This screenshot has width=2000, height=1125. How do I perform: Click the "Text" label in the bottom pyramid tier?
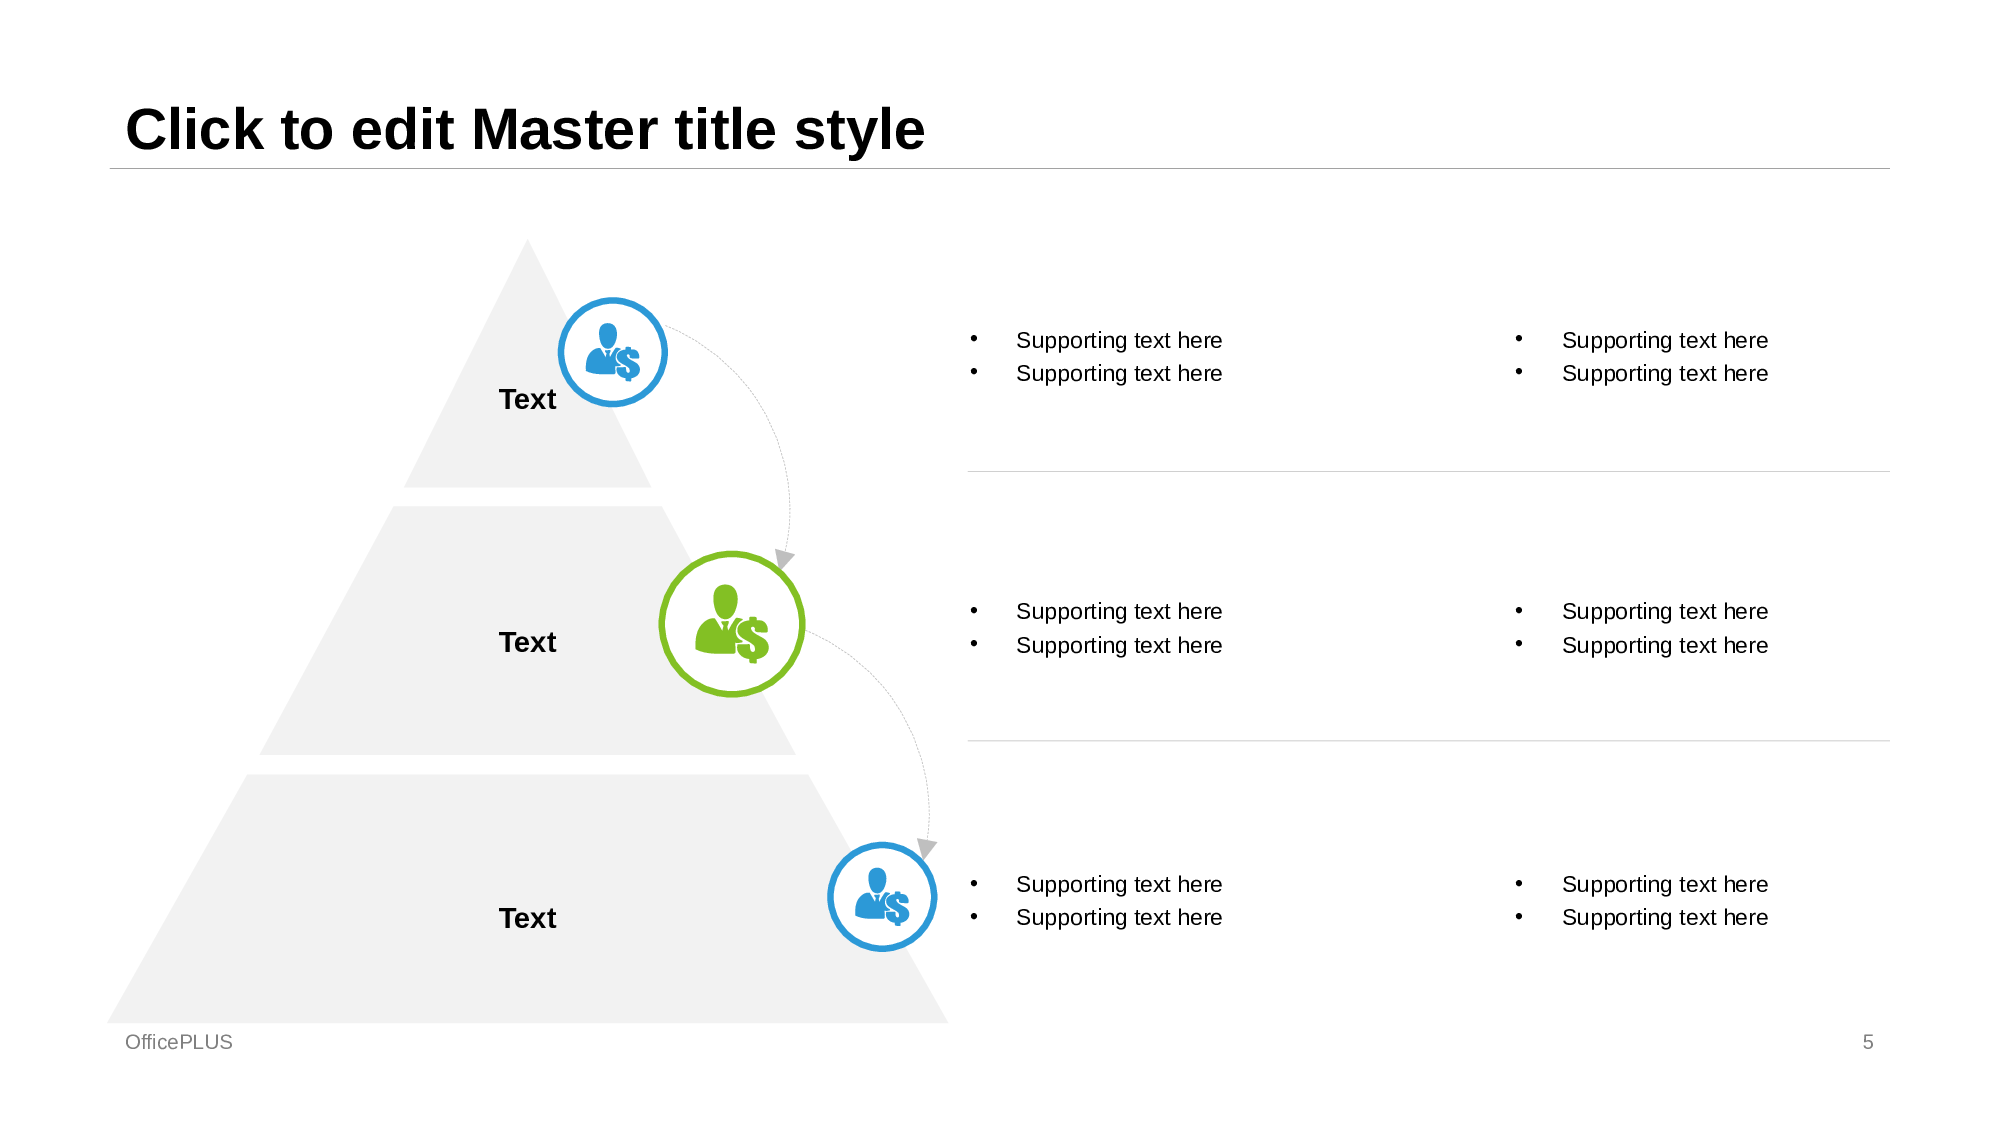(527, 918)
